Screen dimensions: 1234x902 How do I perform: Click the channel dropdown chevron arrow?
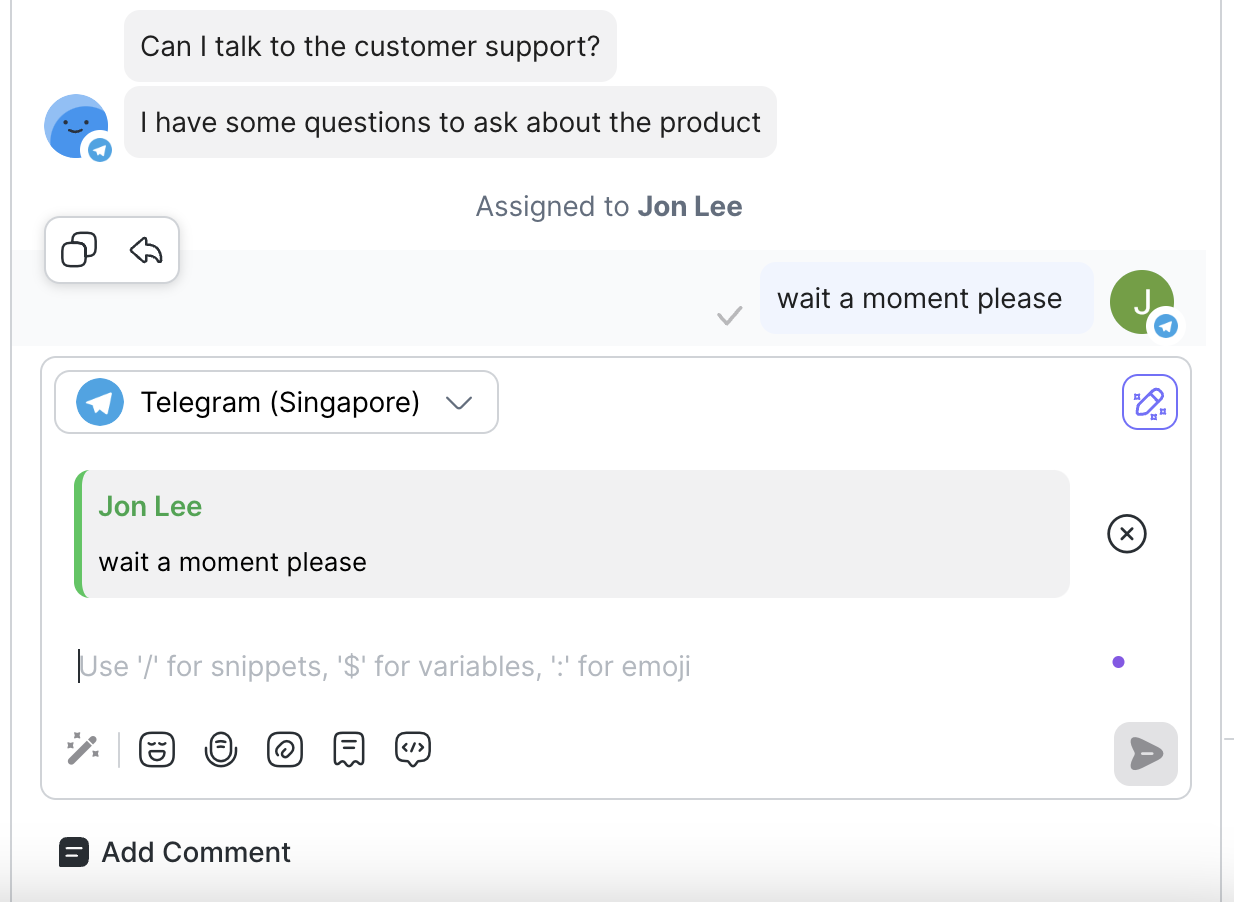tap(459, 403)
